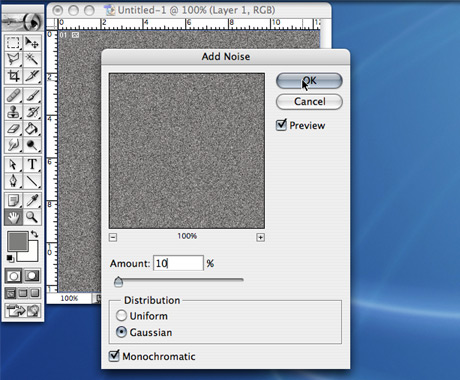Zoom in the noise preview
Screen dimensions: 460x380
click(260, 237)
